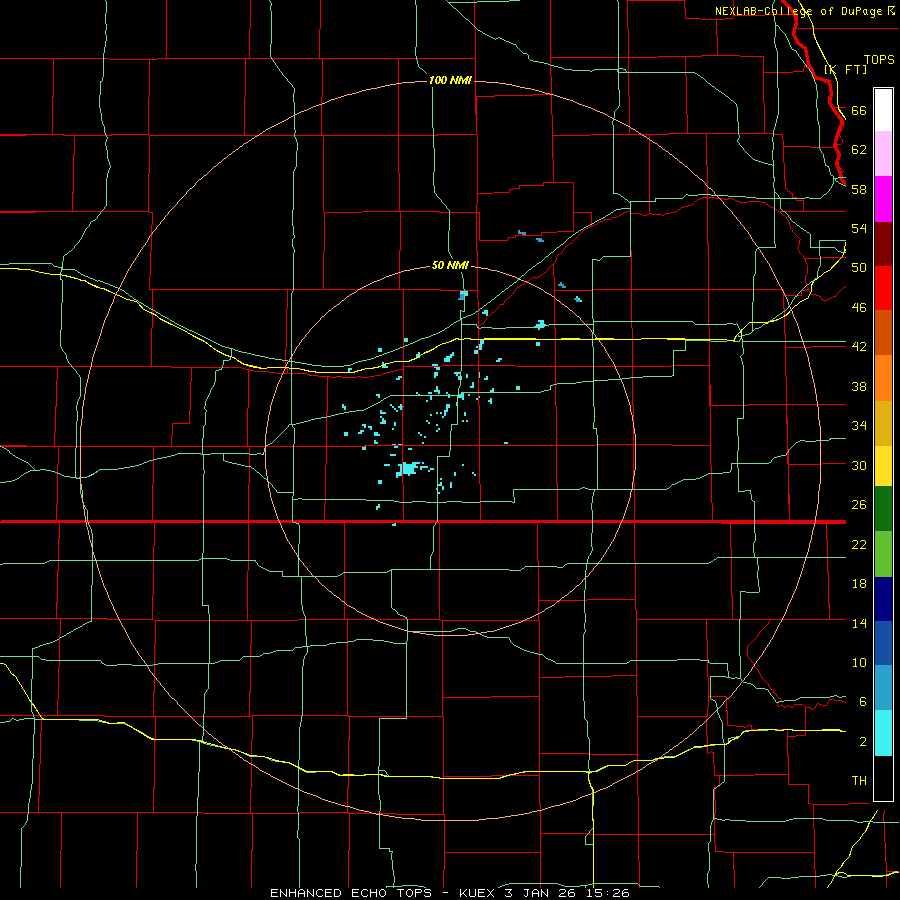Click the '38' legend scale value
This screenshot has width=900, height=900.
click(859, 386)
